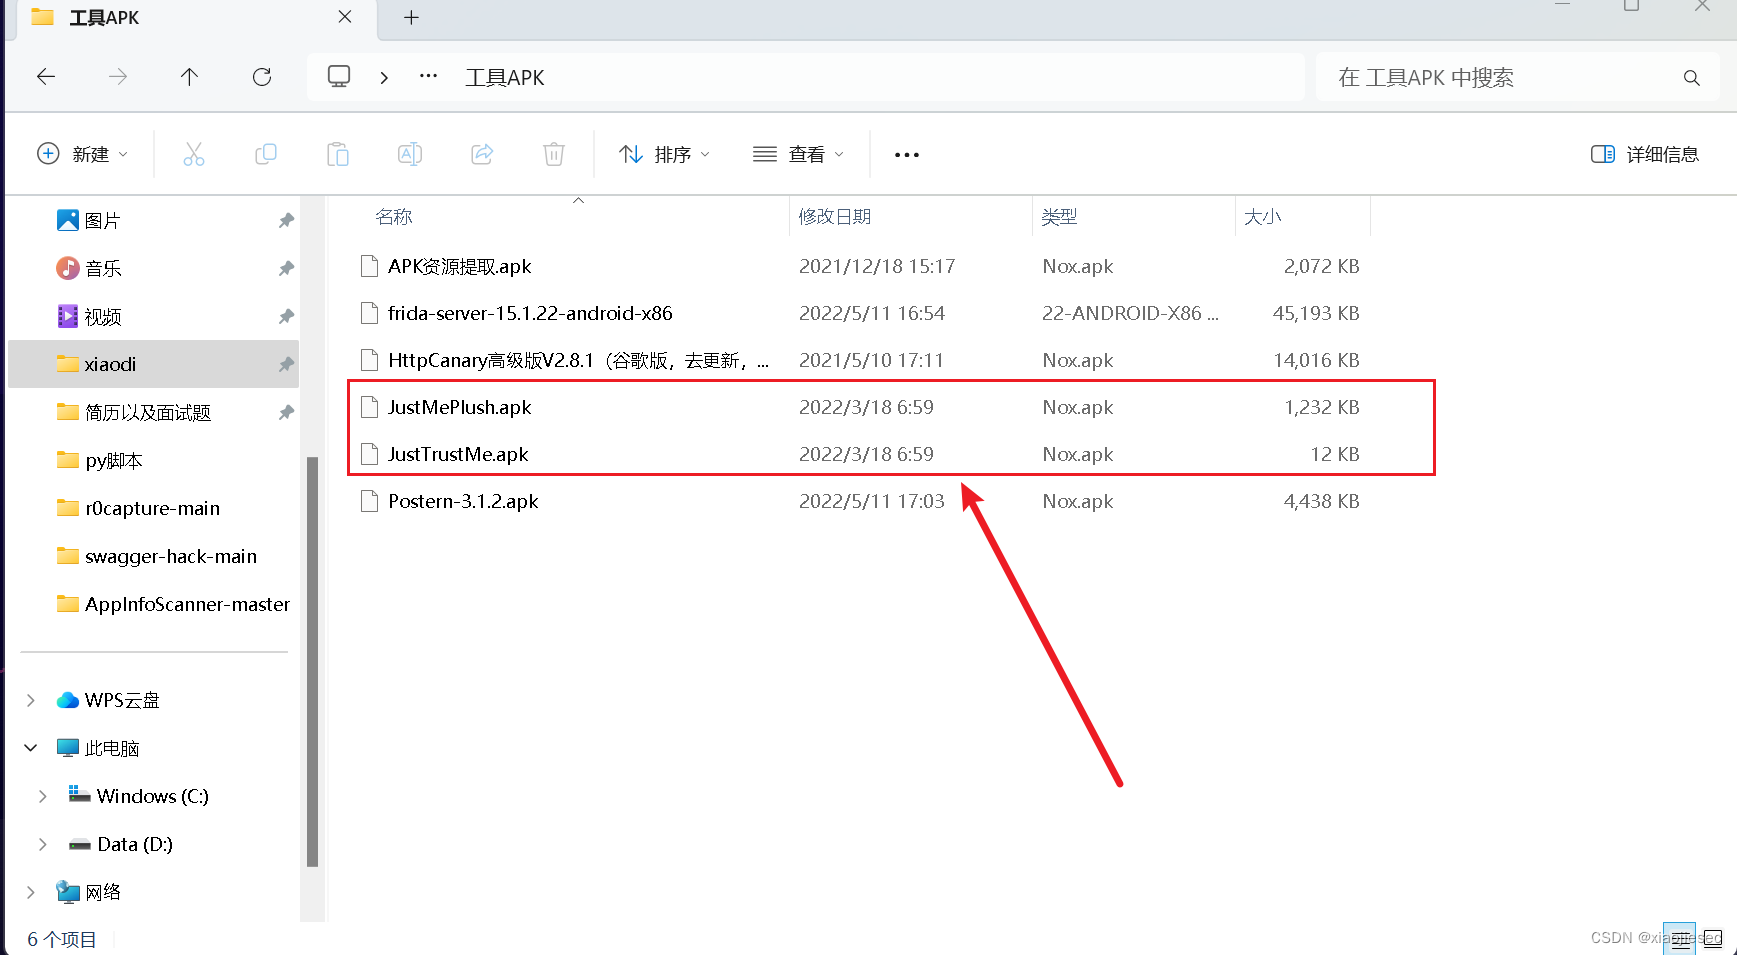Open the 排序 sort dropdown

coord(664,154)
